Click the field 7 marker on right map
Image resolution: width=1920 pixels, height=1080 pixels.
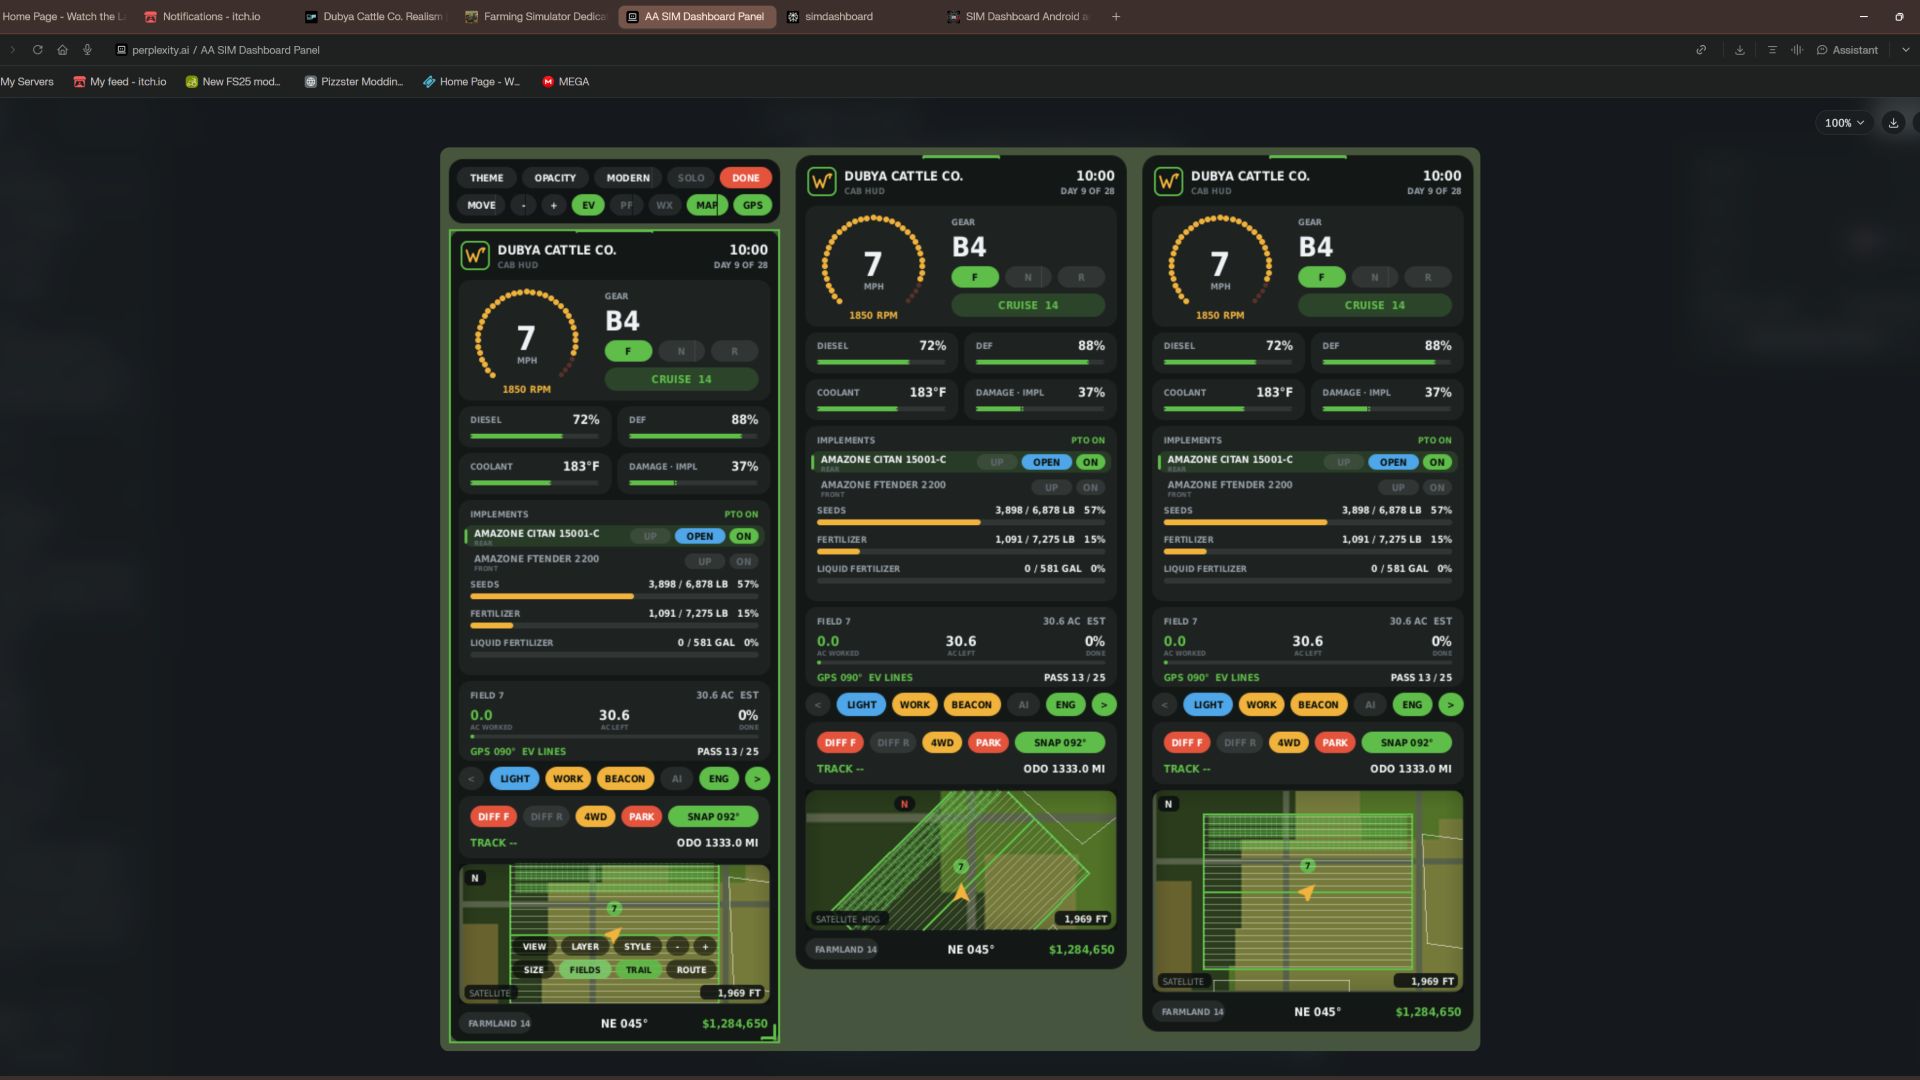[x=1307, y=865]
